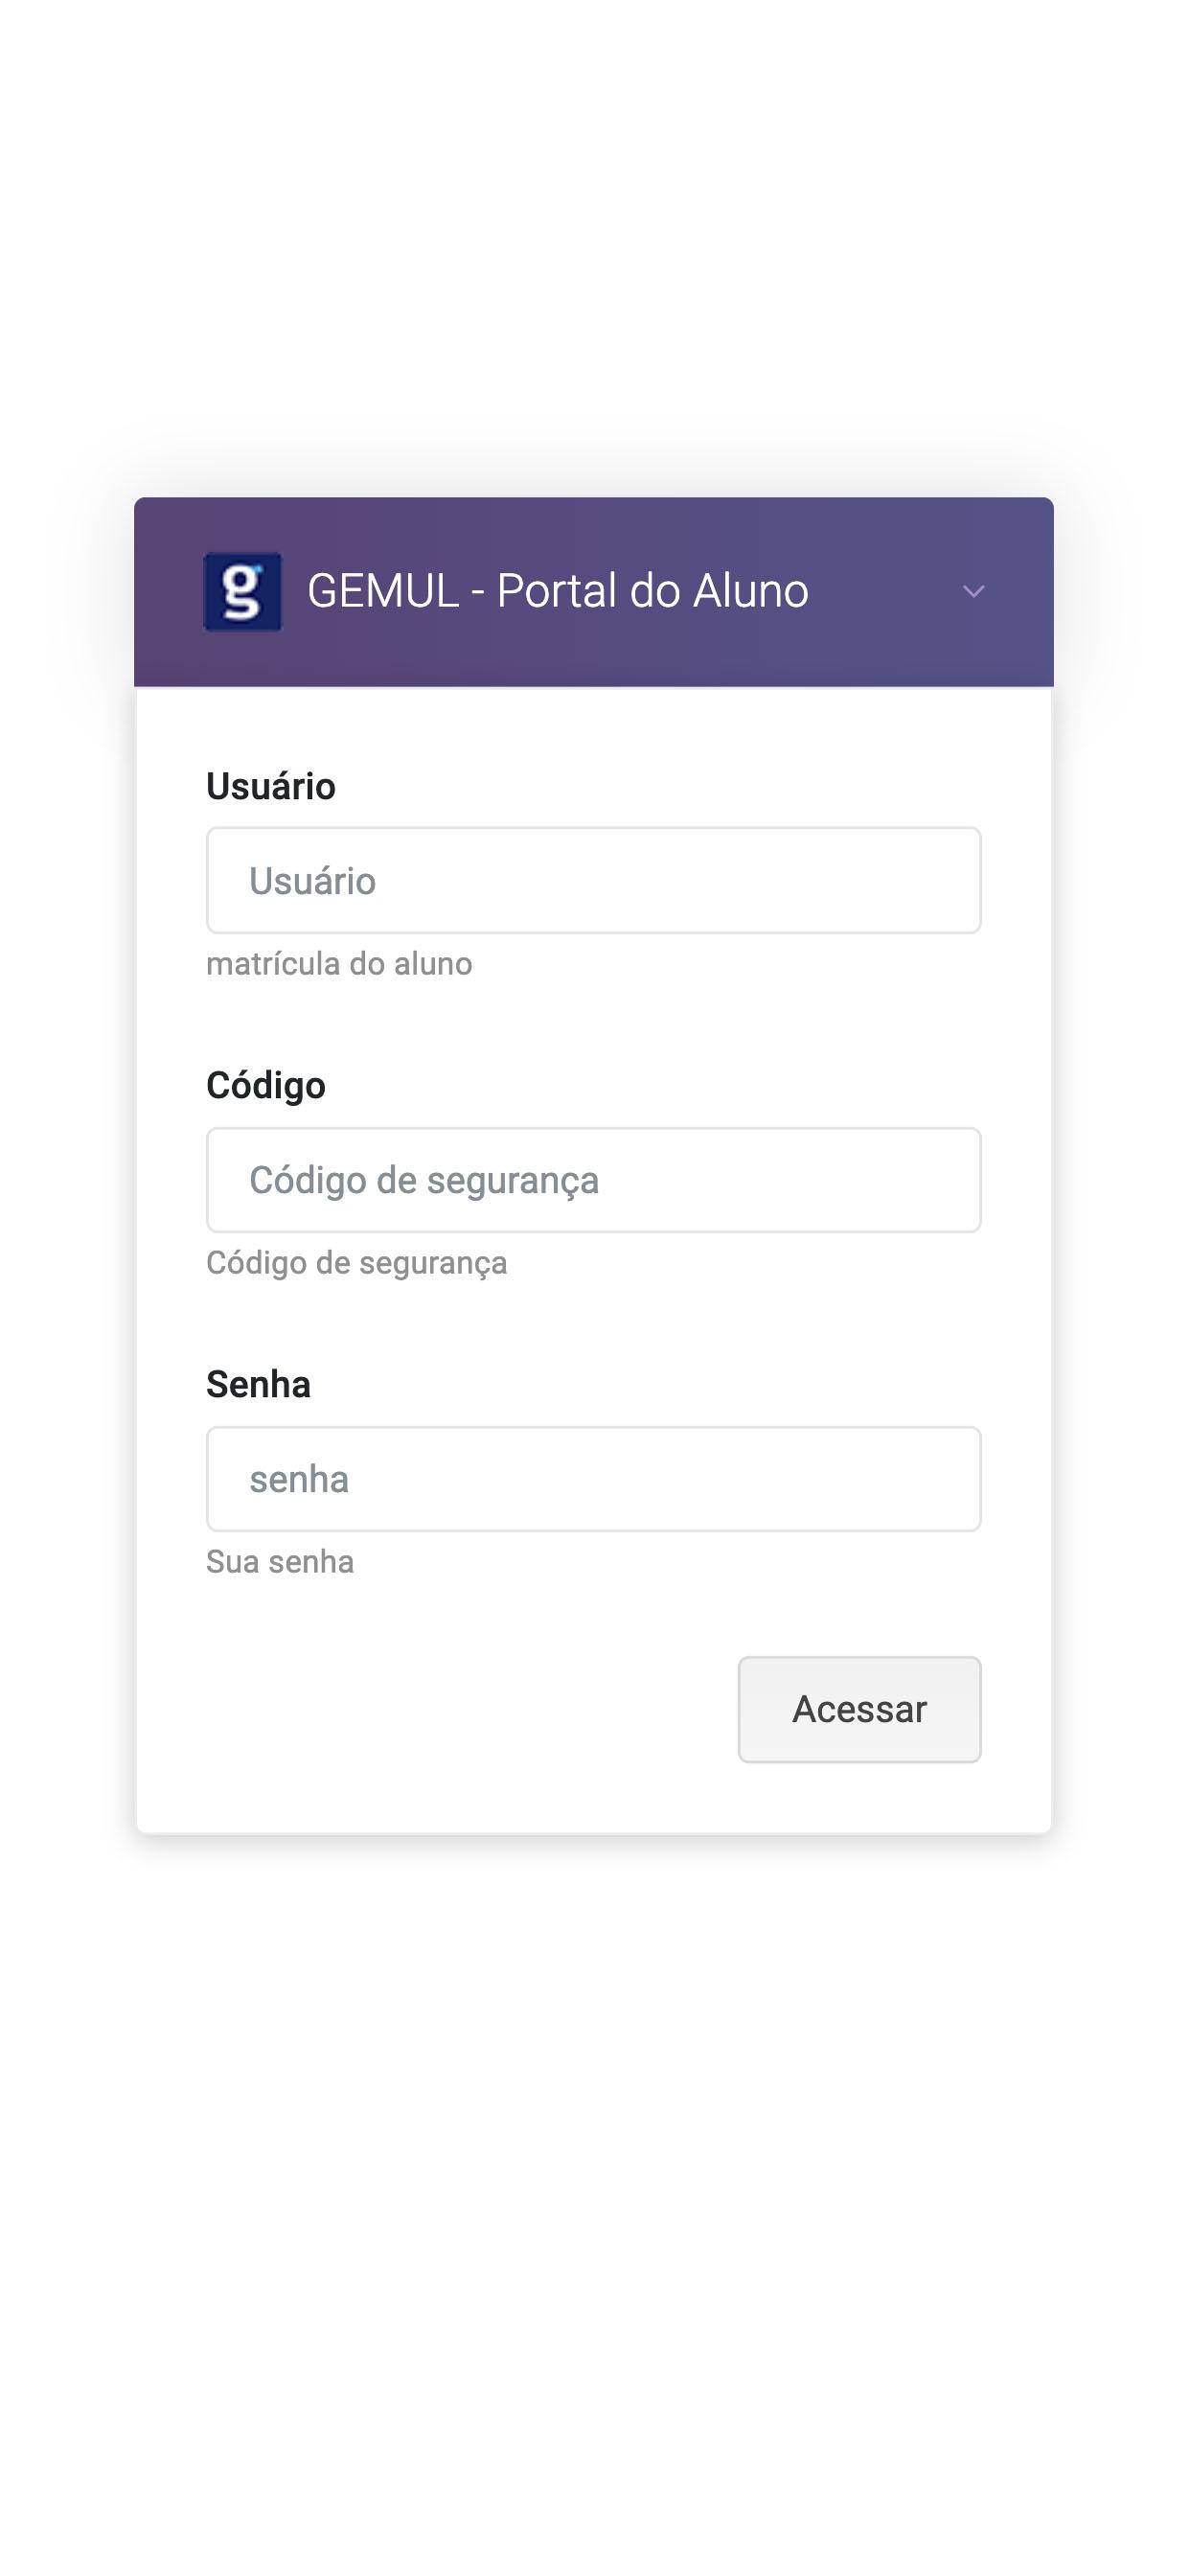Click the bold "Usuário" field label
Viewport: 1190px width, 2576px height.
click(270, 786)
